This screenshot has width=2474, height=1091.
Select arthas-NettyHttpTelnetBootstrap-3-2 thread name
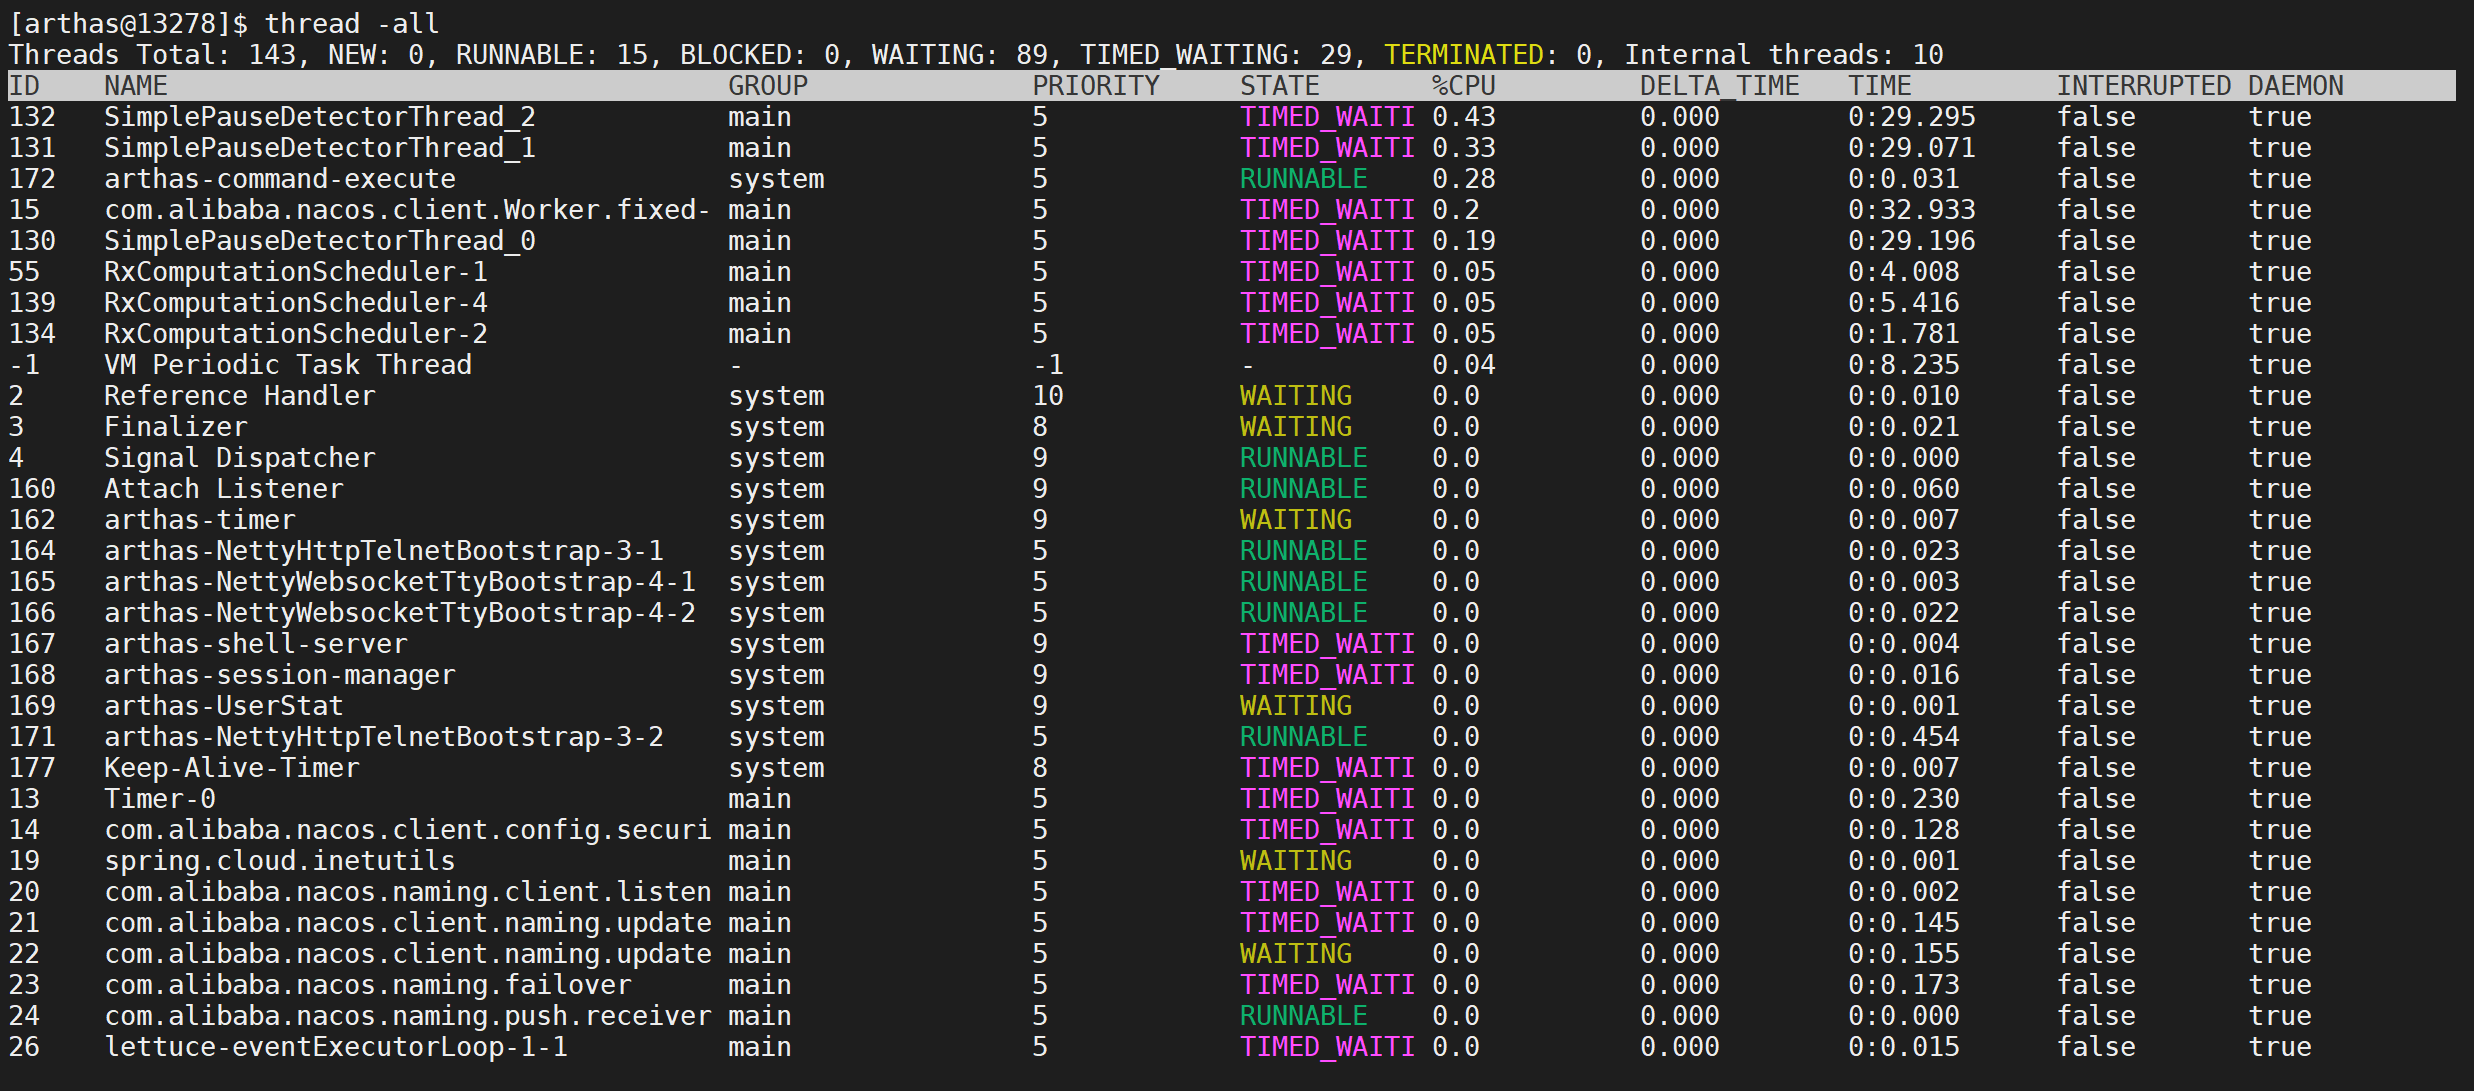(x=384, y=737)
